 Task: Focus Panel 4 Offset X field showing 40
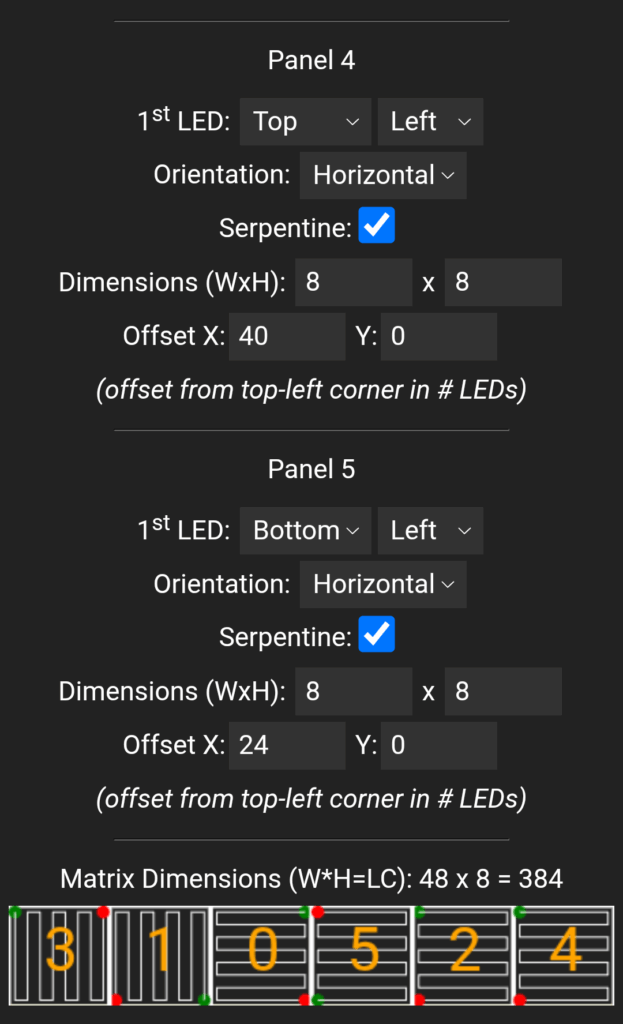click(287, 336)
